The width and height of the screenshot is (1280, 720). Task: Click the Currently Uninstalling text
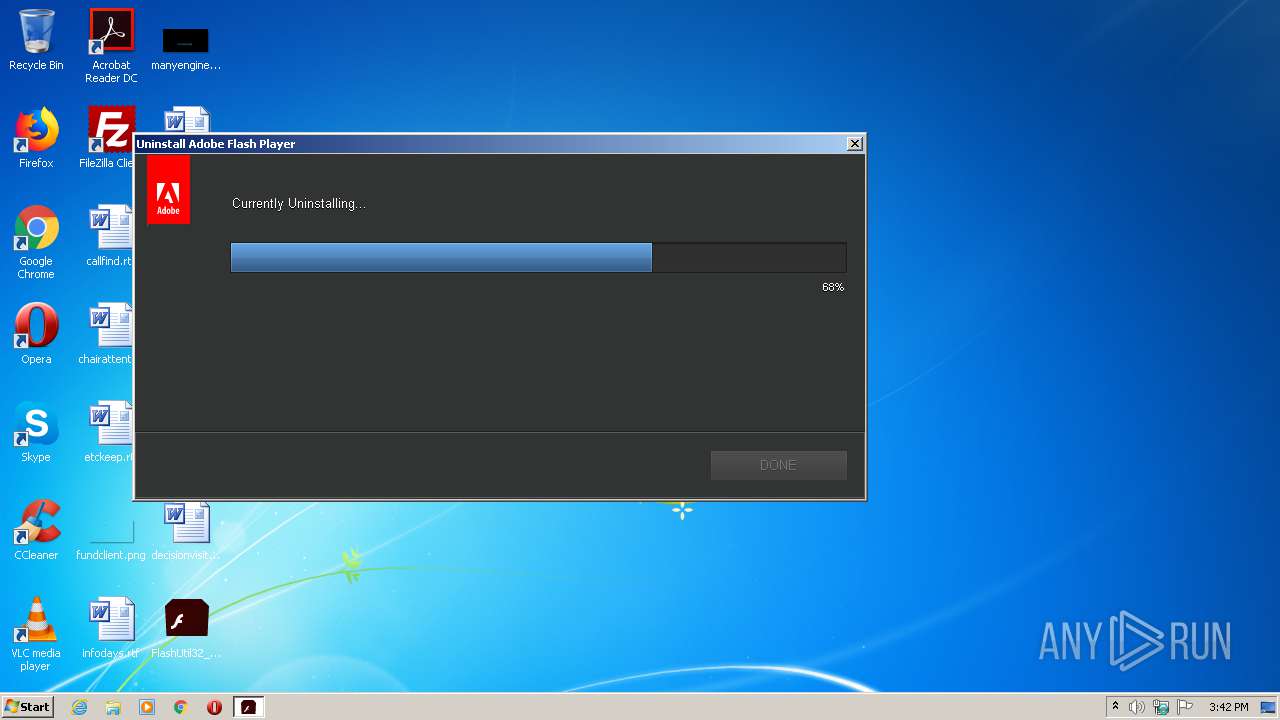[x=299, y=204]
